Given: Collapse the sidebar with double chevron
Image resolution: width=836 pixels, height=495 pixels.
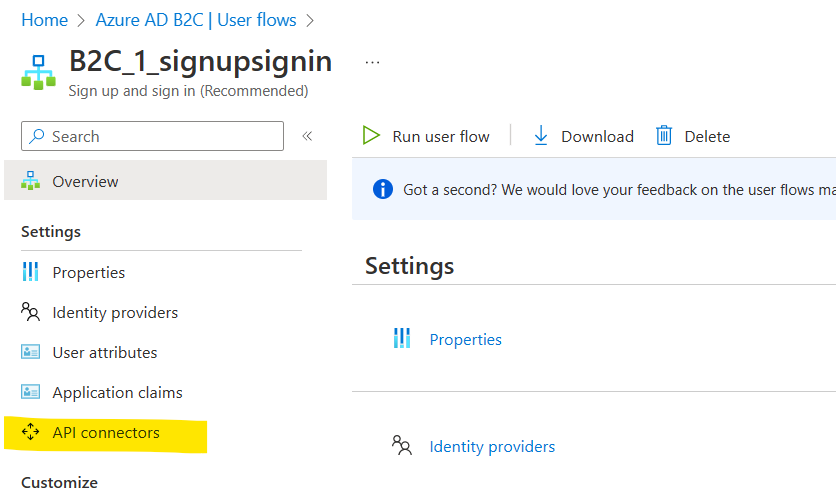Looking at the screenshot, I should [307, 136].
